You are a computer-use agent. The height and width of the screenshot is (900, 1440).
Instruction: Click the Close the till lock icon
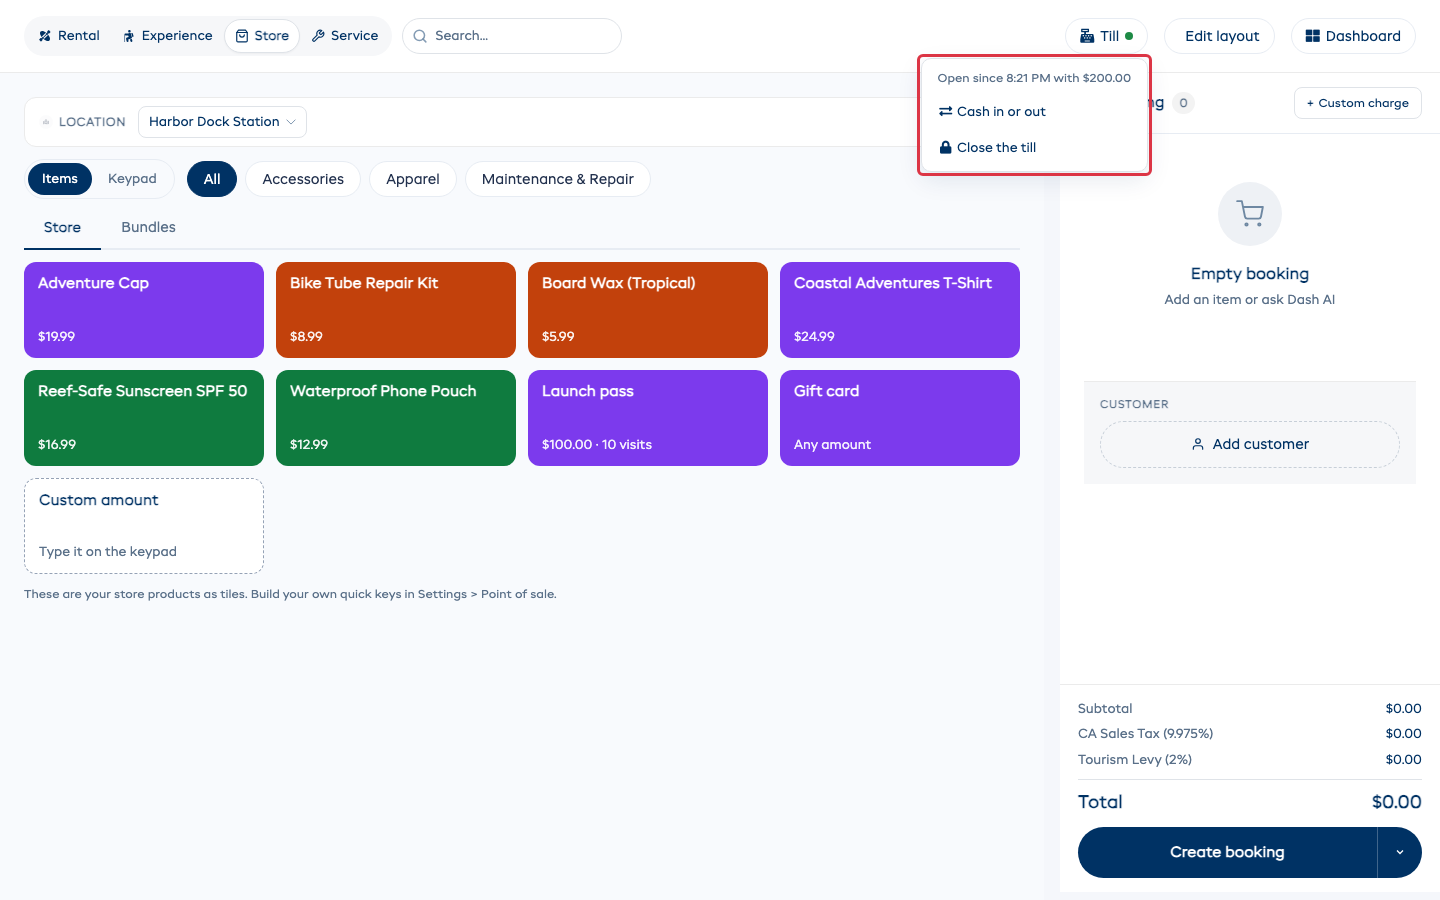pyautogui.click(x=945, y=147)
